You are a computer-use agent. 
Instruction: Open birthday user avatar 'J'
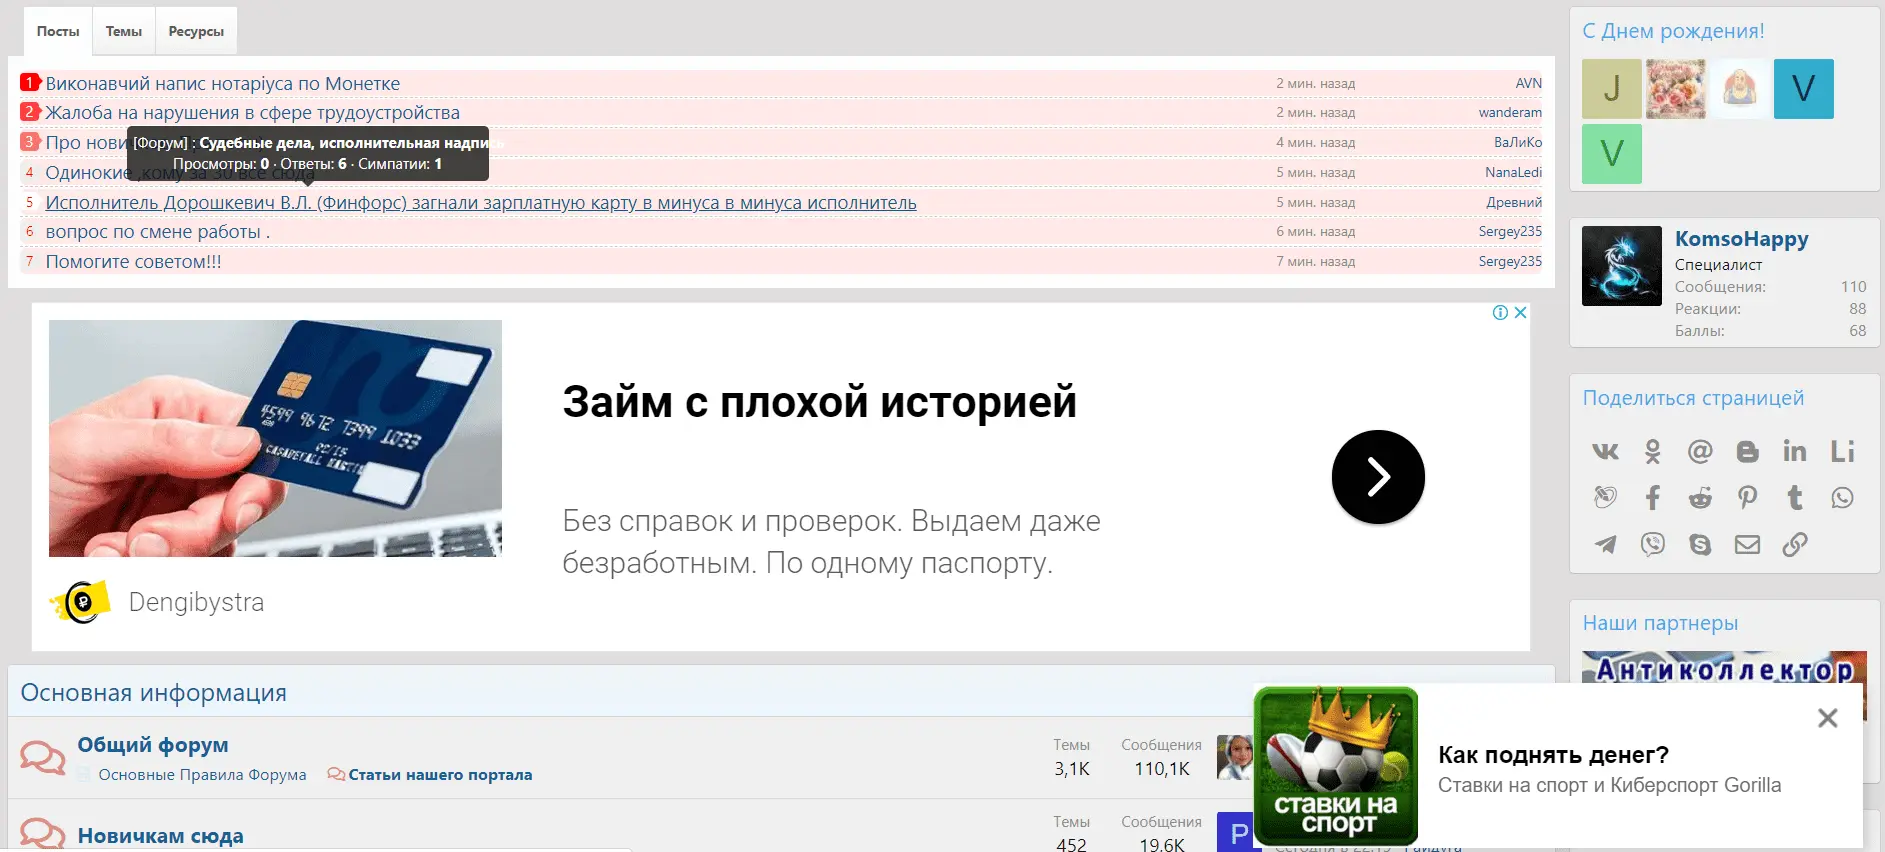point(1612,89)
